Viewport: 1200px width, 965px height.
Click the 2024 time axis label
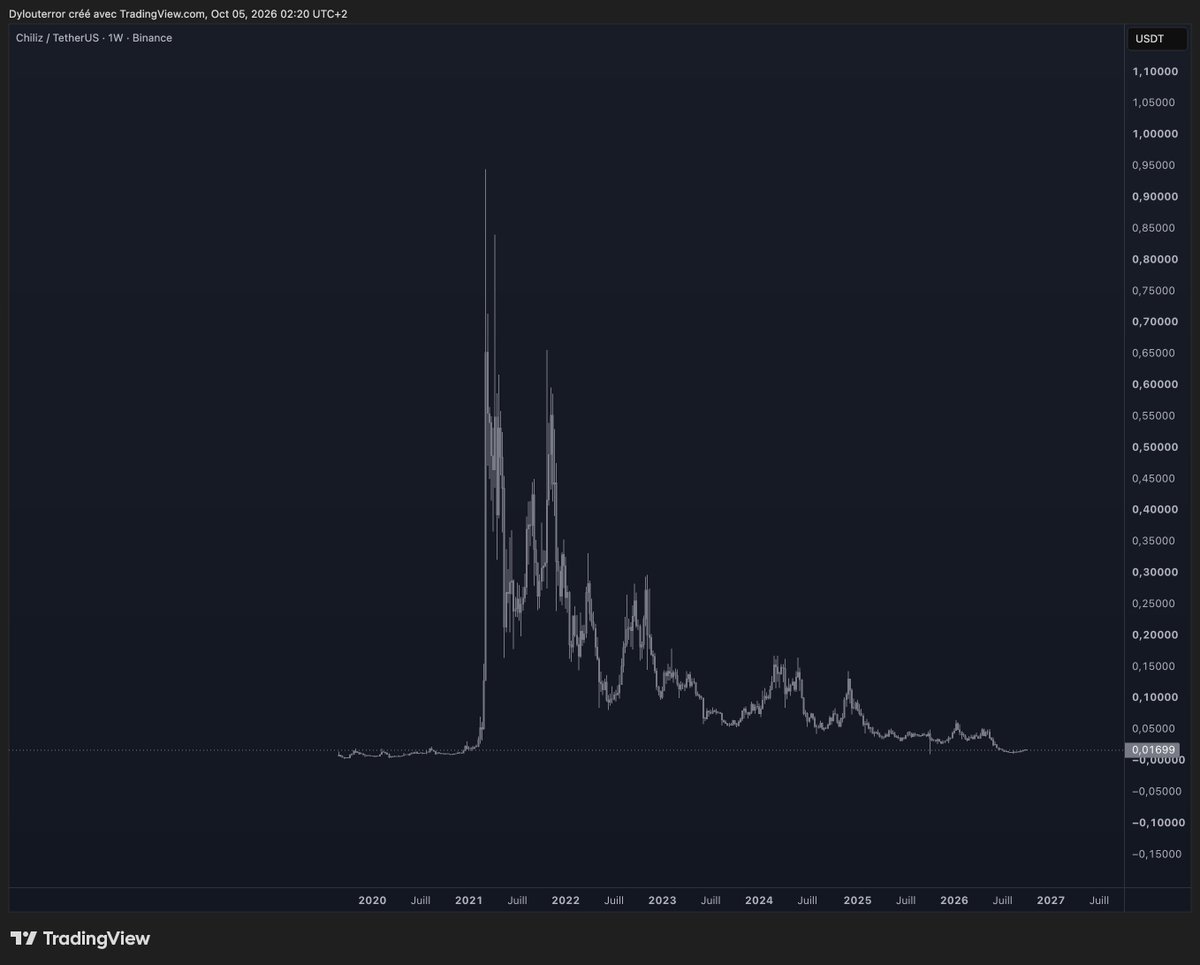click(759, 900)
